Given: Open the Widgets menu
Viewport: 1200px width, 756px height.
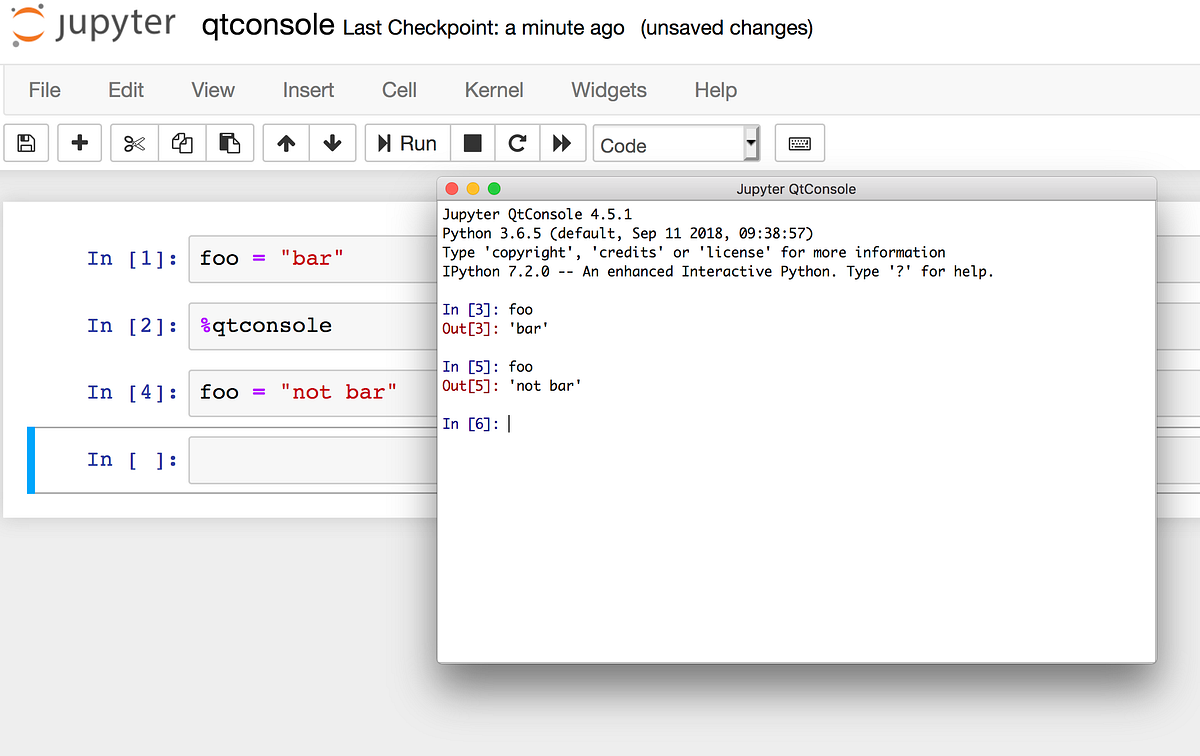Looking at the screenshot, I should (608, 90).
